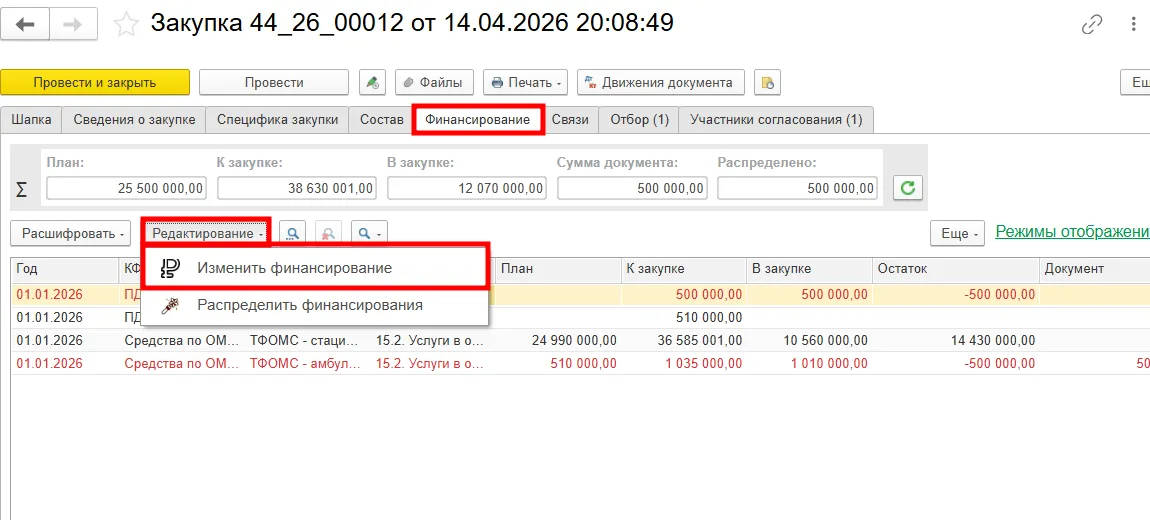This screenshot has height=520, width=1150.
Task: Expand the Расшифровать dropdown
Action: click(x=70, y=234)
